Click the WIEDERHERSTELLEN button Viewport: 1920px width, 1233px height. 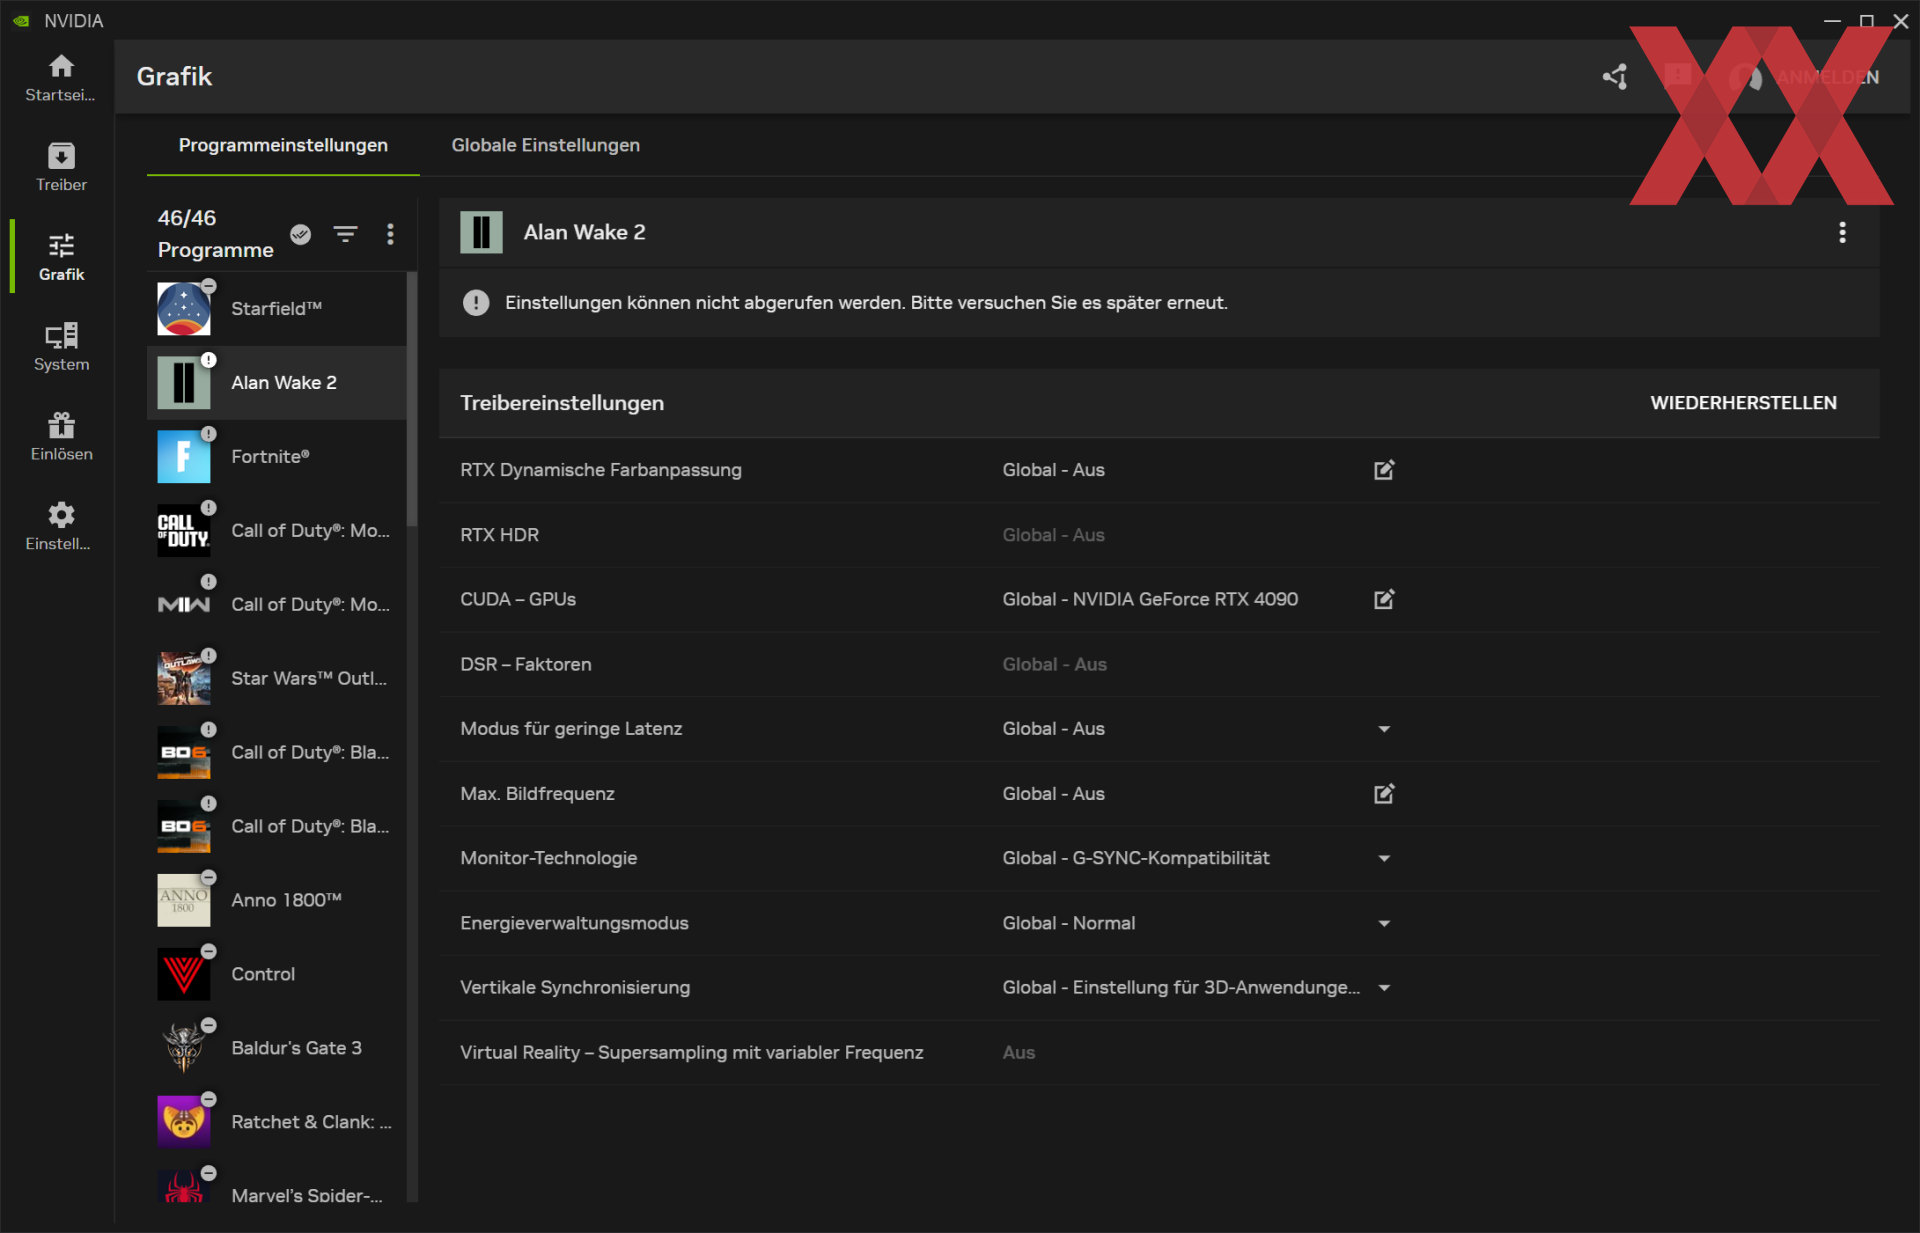1743,403
